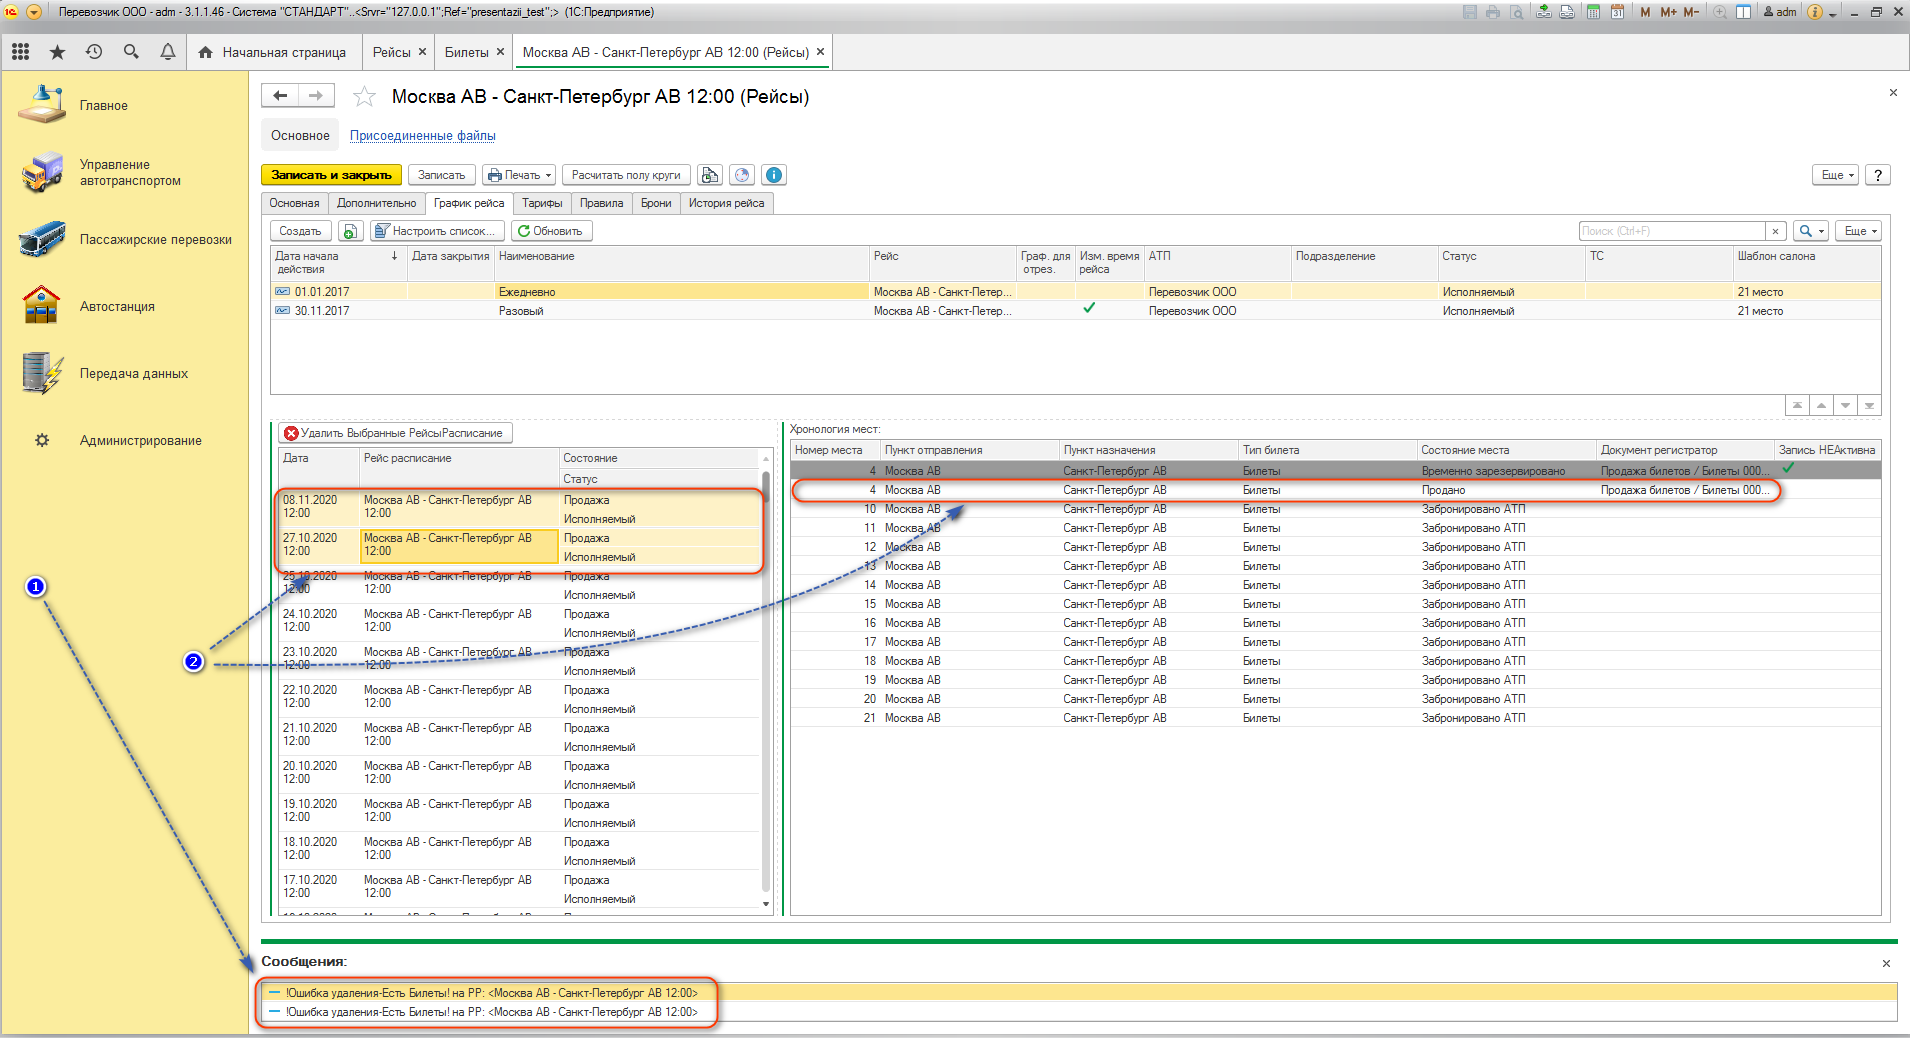Image resolution: width=1910 pixels, height=1038 pixels.
Task: Add this route to favorites with star
Action: click(364, 97)
